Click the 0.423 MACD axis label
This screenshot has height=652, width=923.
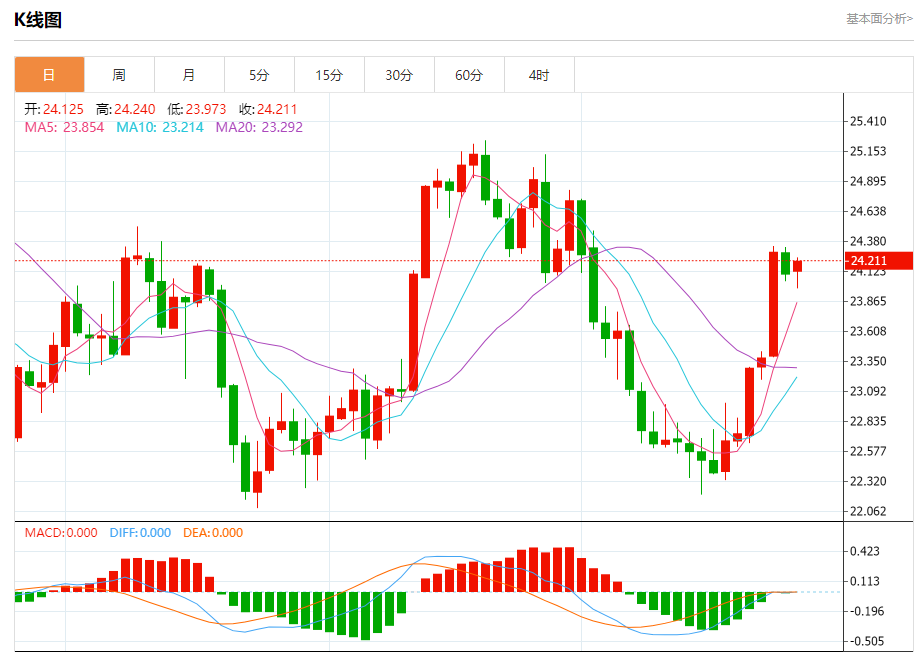[865, 551]
